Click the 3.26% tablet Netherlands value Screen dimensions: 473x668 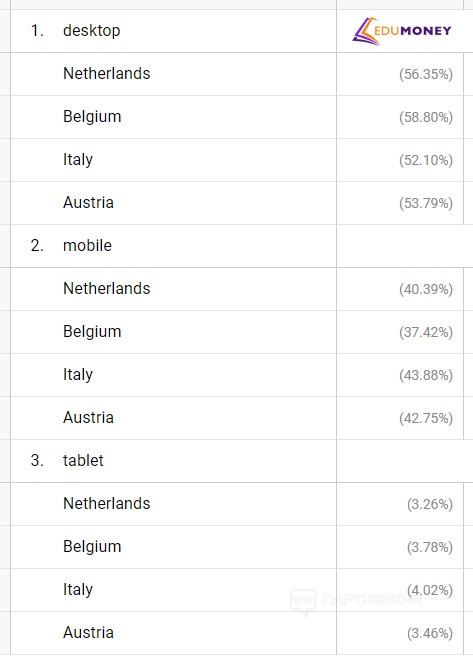[x=430, y=504]
